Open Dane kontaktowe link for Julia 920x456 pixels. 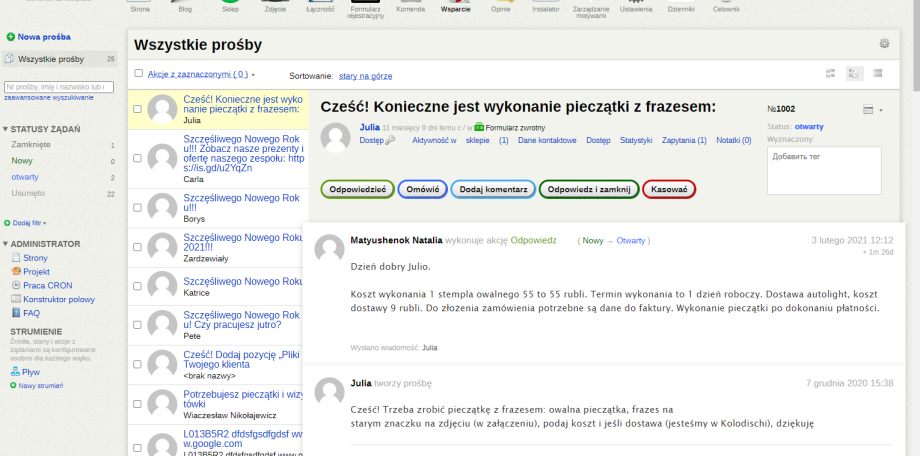point(547,141)
